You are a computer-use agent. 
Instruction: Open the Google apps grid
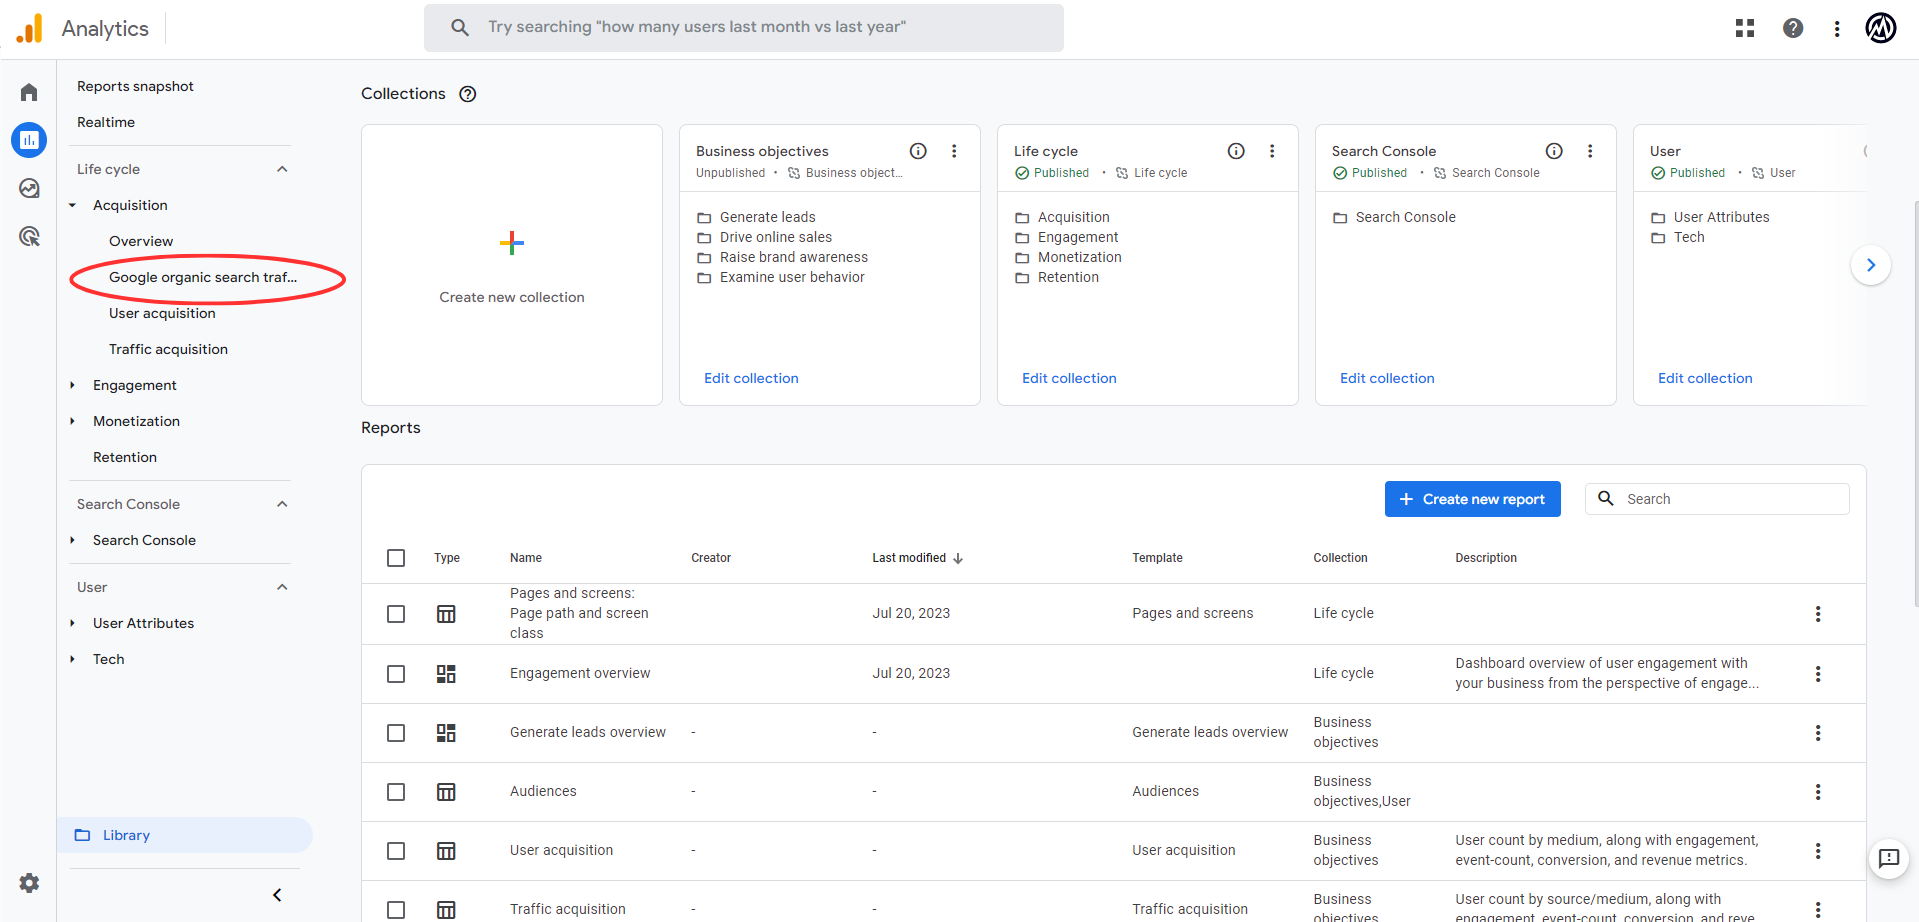1745,28
